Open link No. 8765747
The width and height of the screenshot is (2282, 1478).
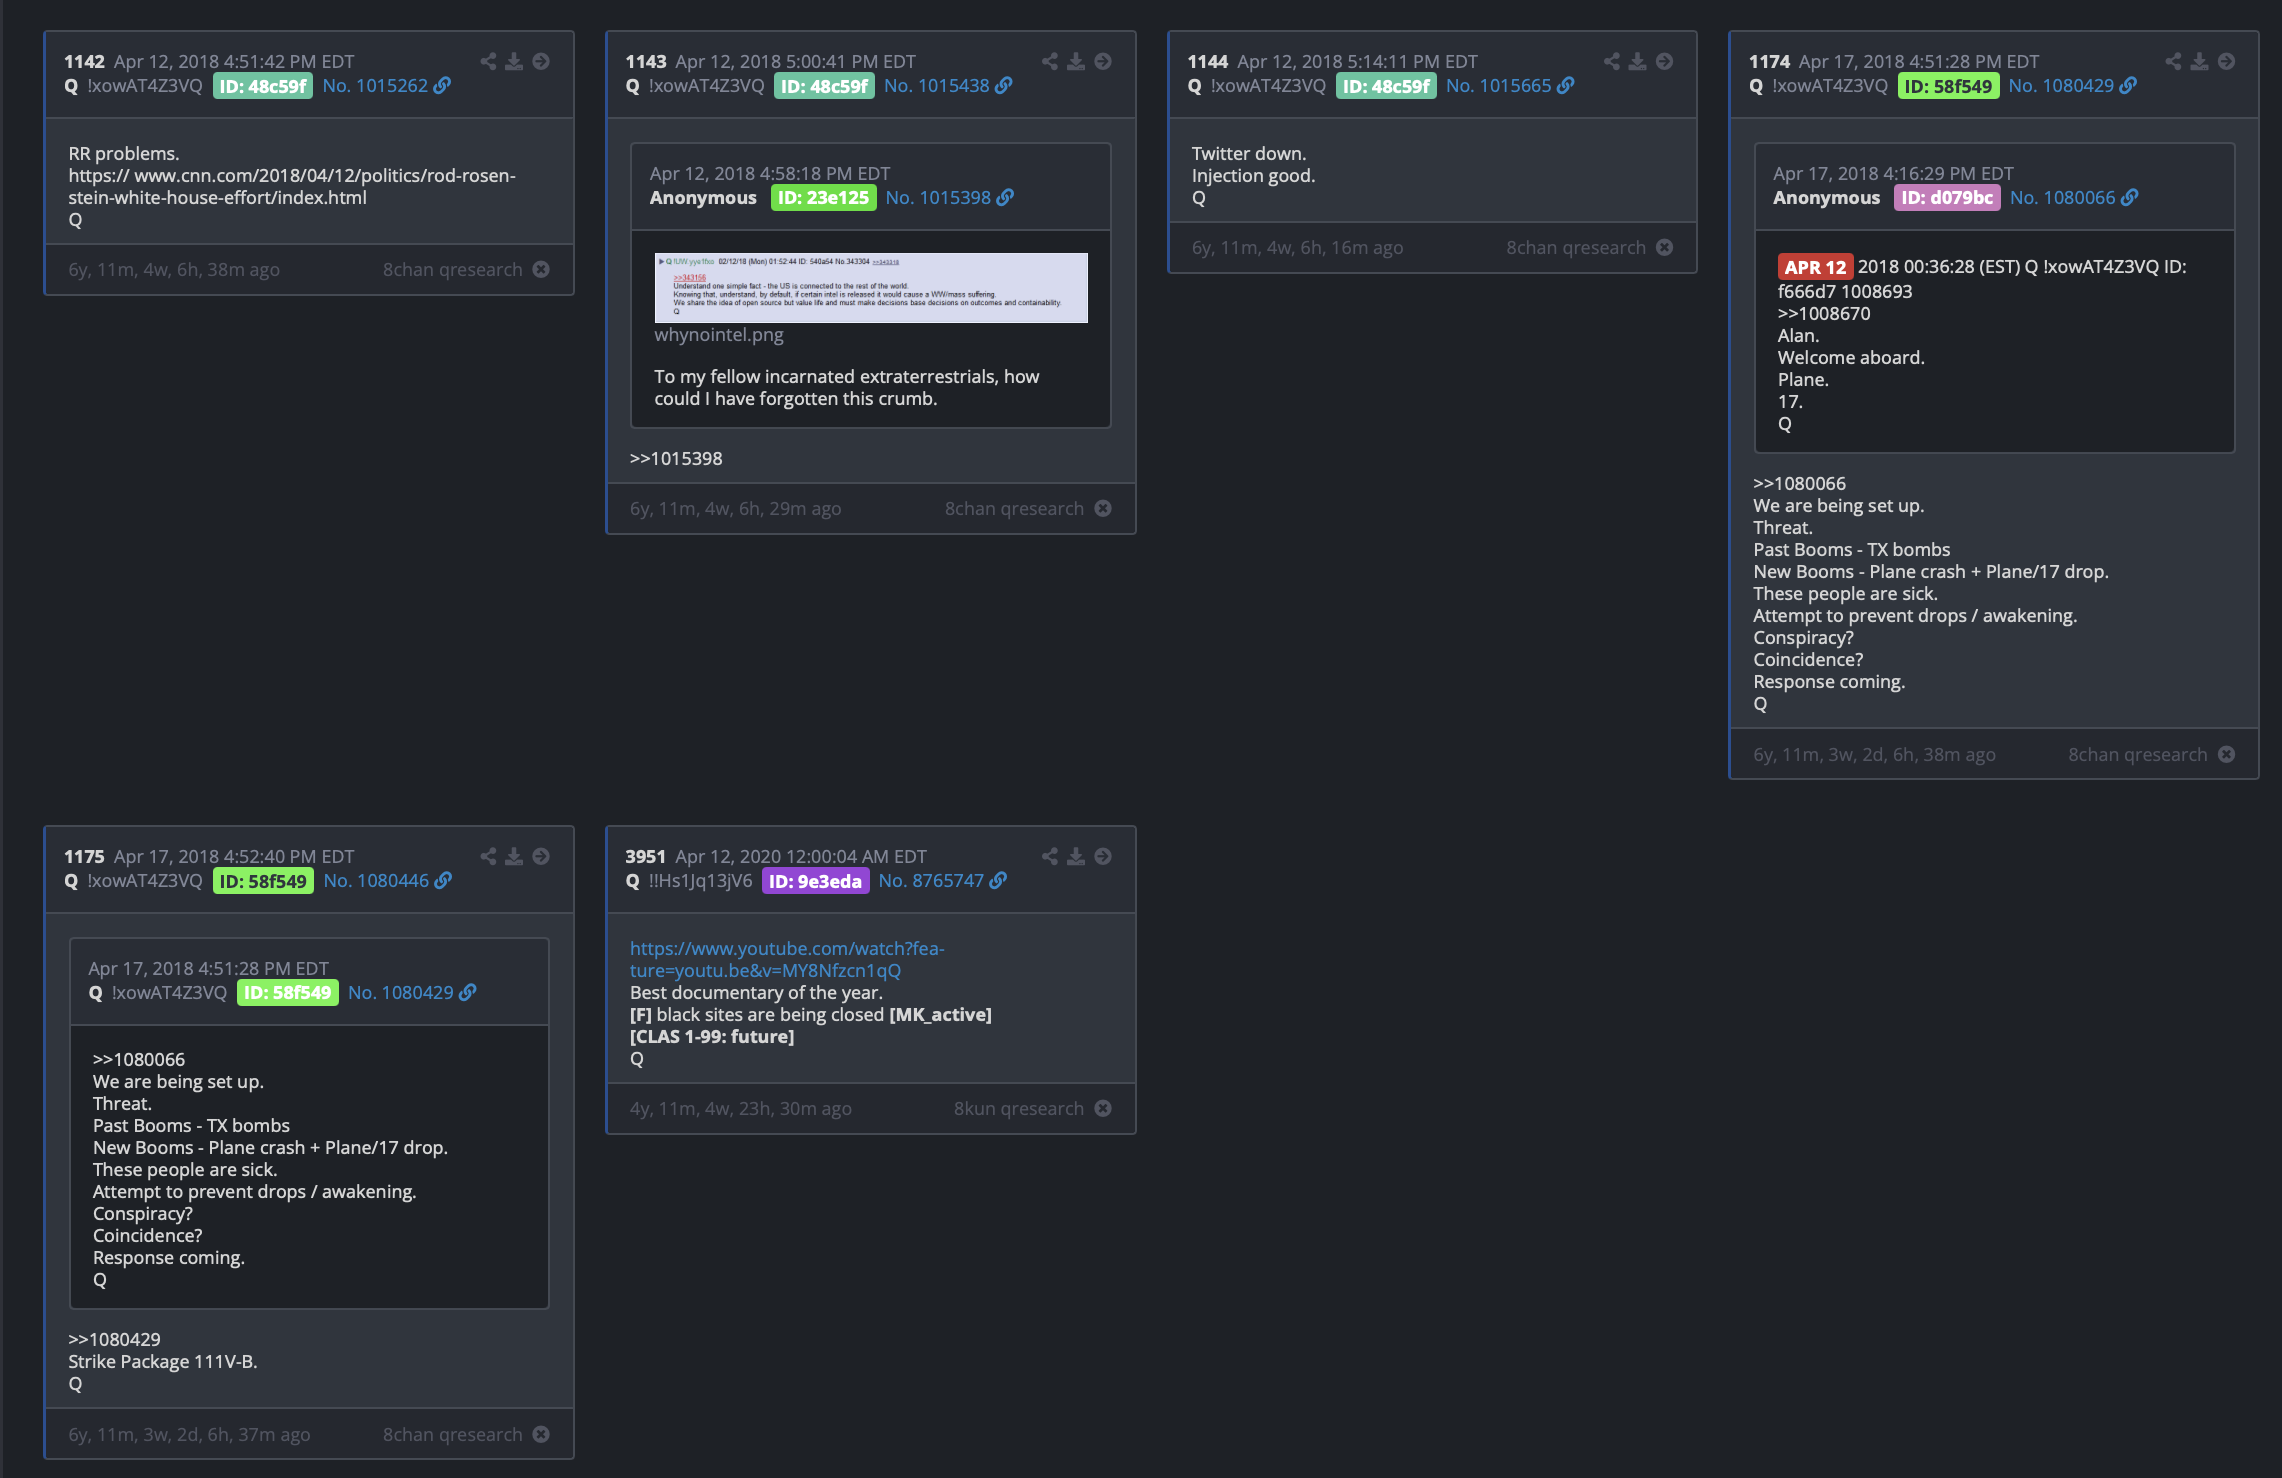942,881
